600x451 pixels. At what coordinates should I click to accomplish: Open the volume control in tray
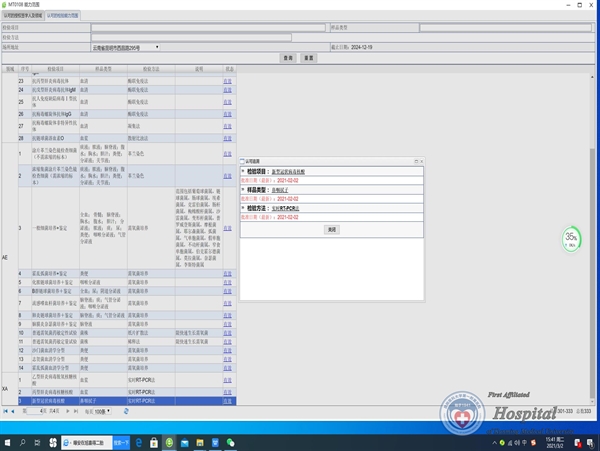[x=517, y=443]
